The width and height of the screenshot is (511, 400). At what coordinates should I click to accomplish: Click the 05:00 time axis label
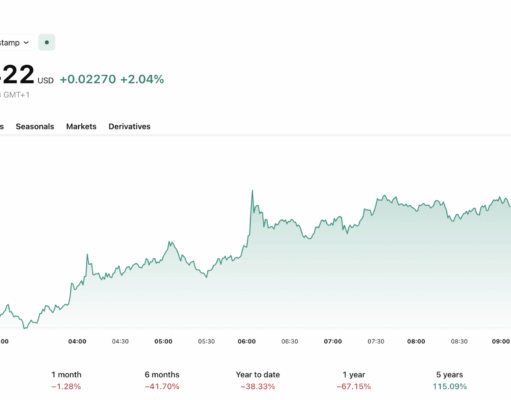click(x=163, y=341)
